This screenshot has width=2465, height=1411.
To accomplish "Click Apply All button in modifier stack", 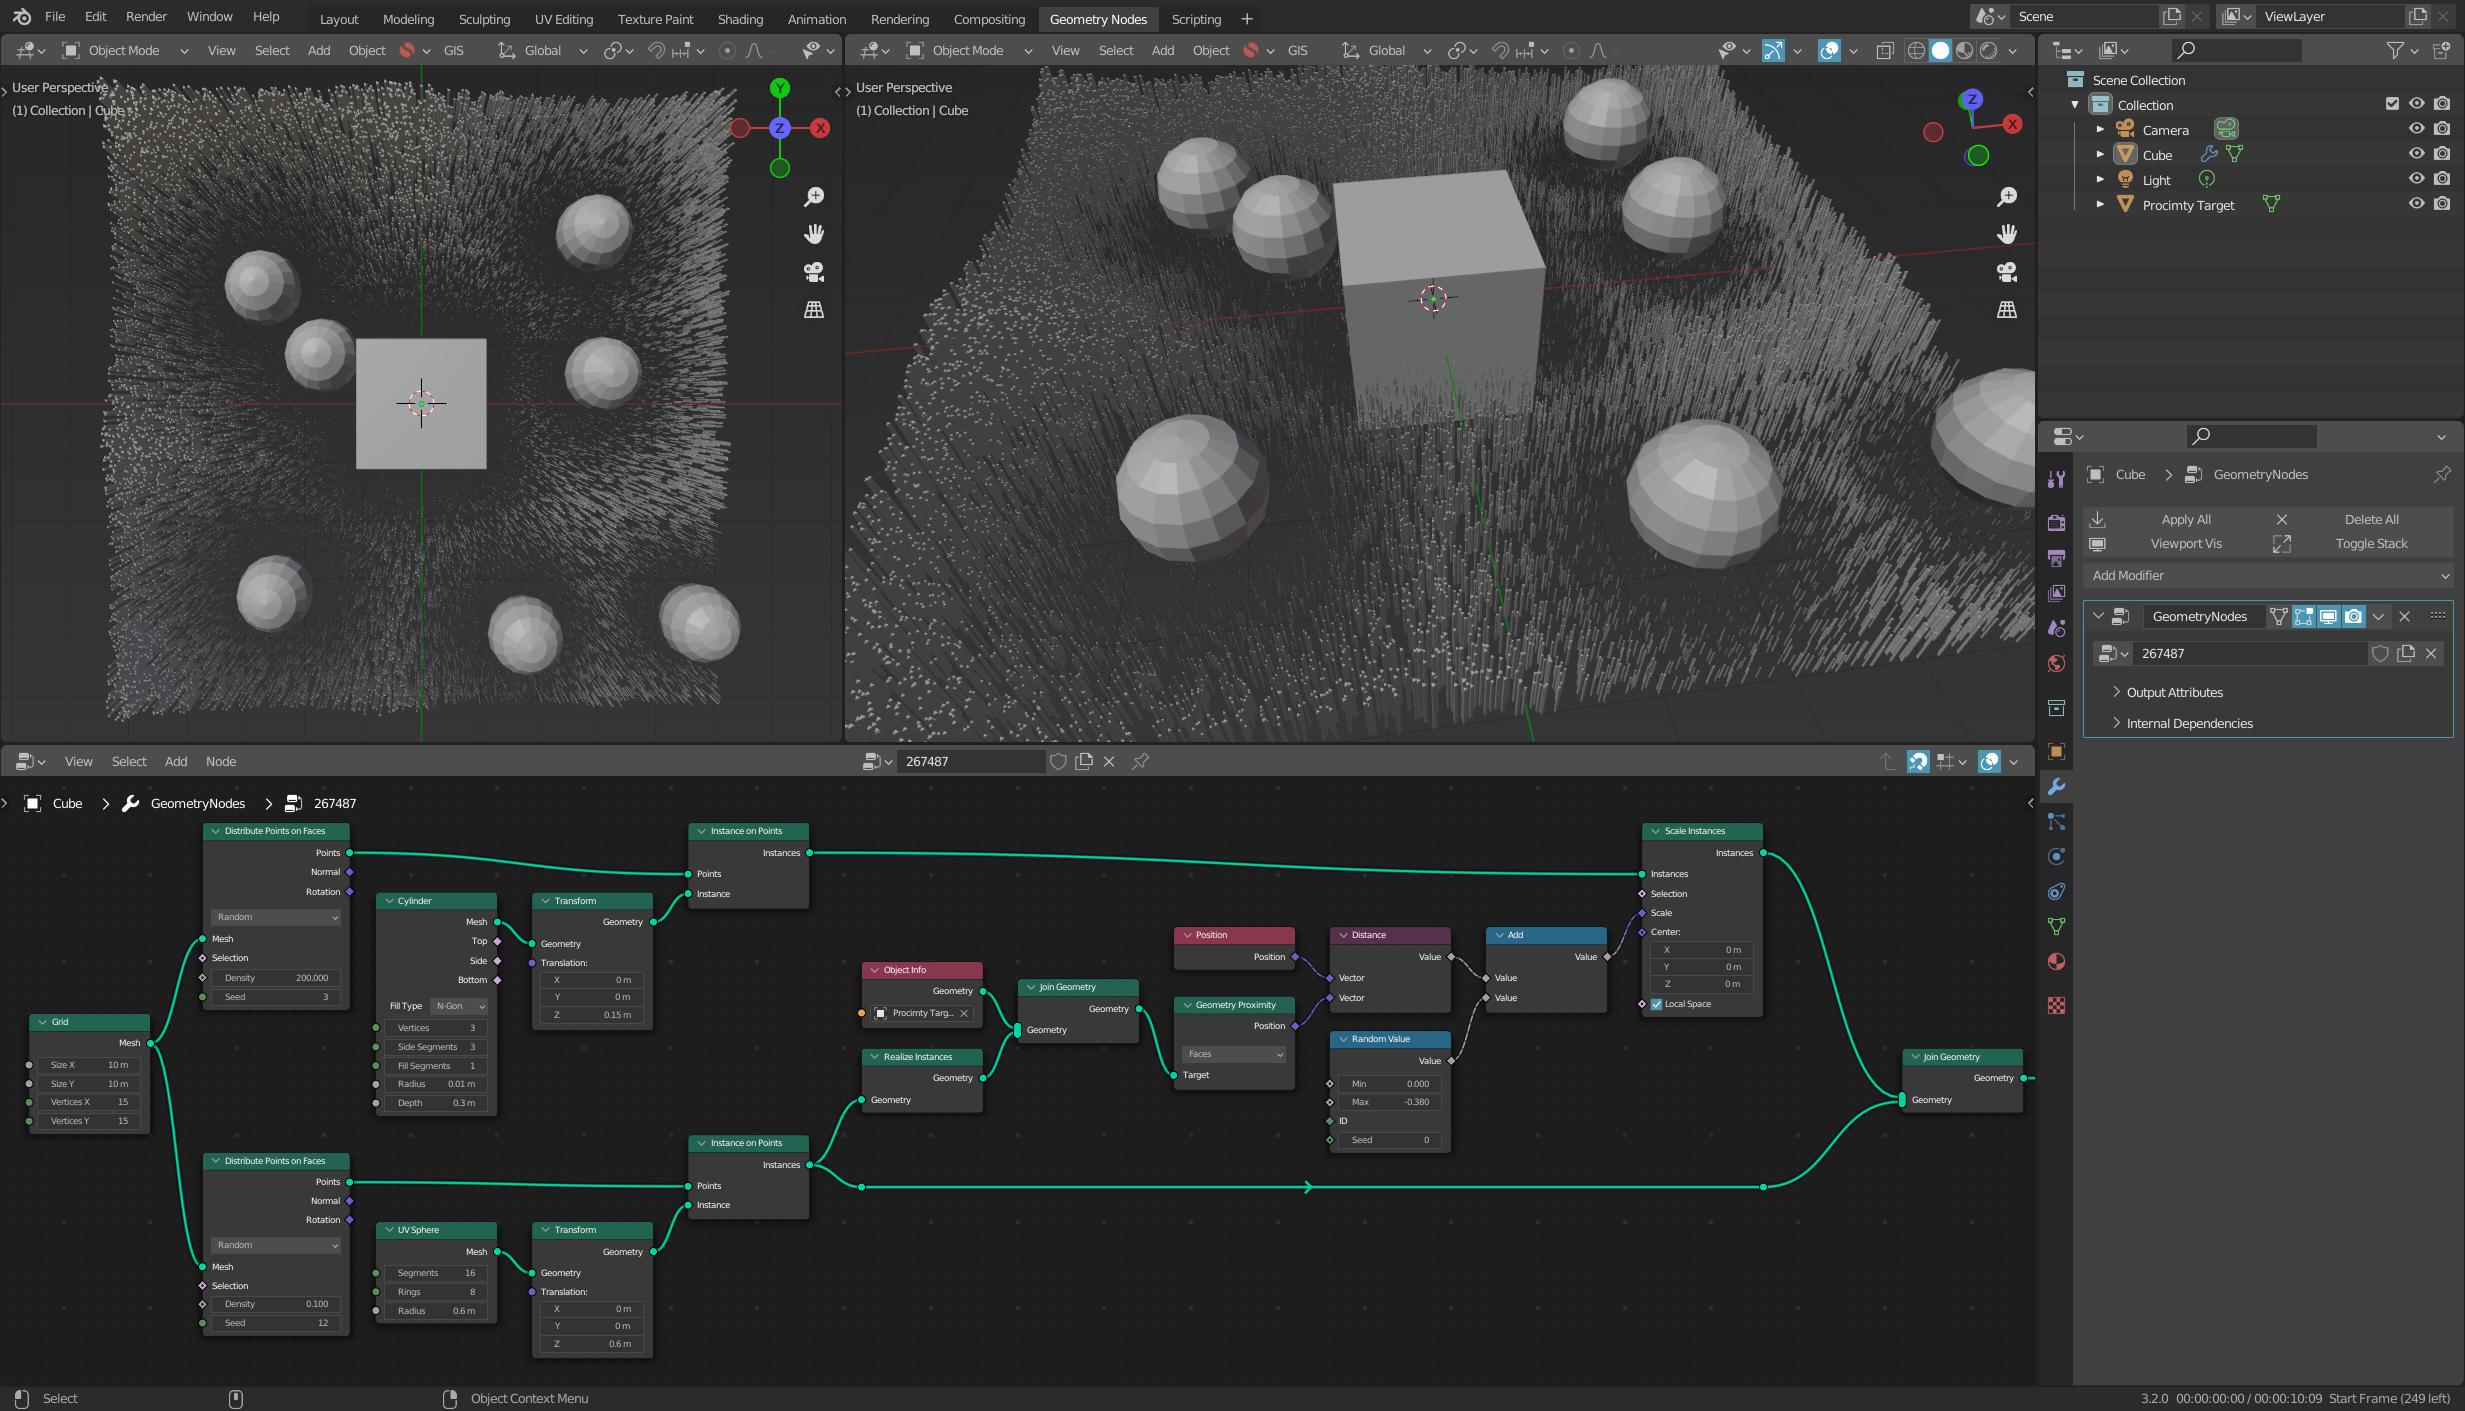I will tap(2187, 518).
